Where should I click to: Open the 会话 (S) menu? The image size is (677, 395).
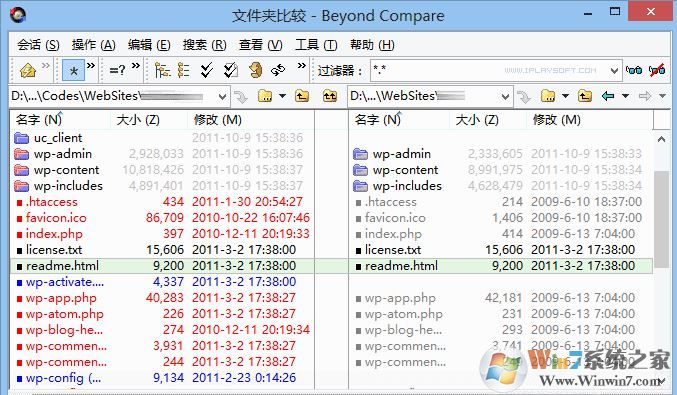click(38, 45)
